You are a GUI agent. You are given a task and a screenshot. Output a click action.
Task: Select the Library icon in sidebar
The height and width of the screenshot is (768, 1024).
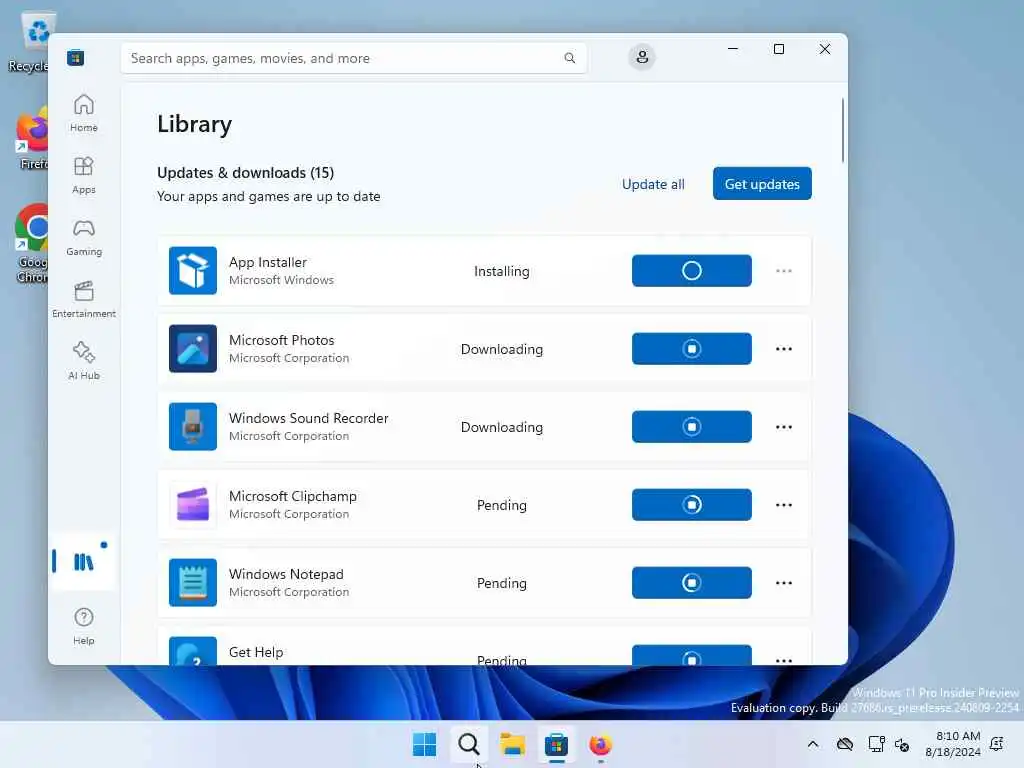click(x=84, y=562)
